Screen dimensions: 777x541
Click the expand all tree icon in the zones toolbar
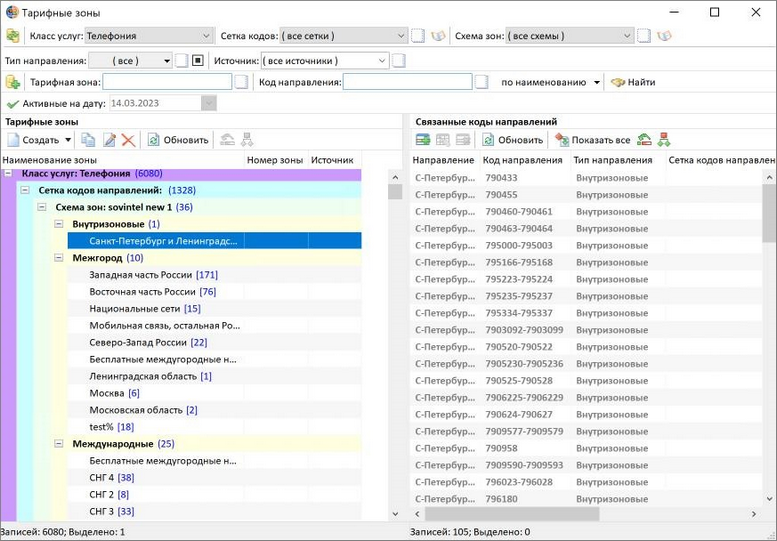[247, 140]
